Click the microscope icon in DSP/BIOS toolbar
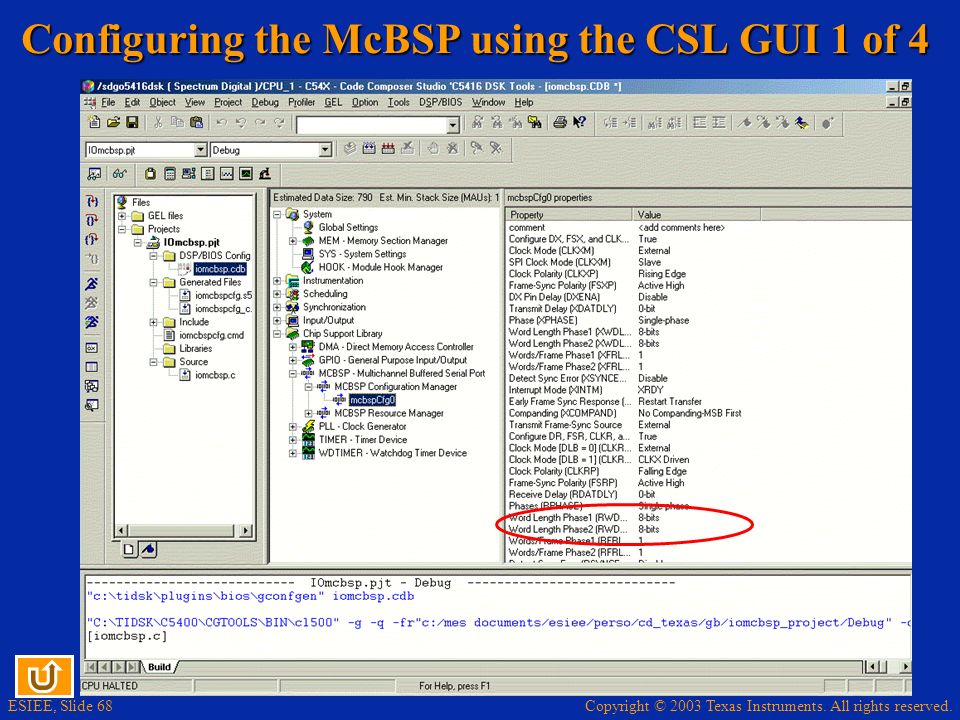Screen dimensions: 960x720 [x=265, y=174]
